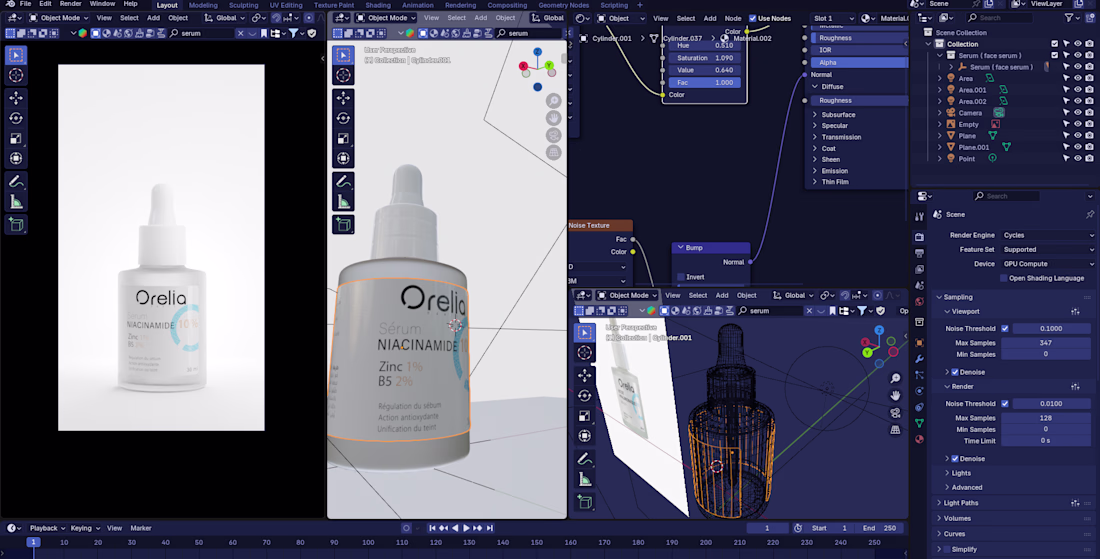Screen dimensions: 1100x559
Task: Hide the Camera object with its eye icon
Action: click(x=1078, y=113)
